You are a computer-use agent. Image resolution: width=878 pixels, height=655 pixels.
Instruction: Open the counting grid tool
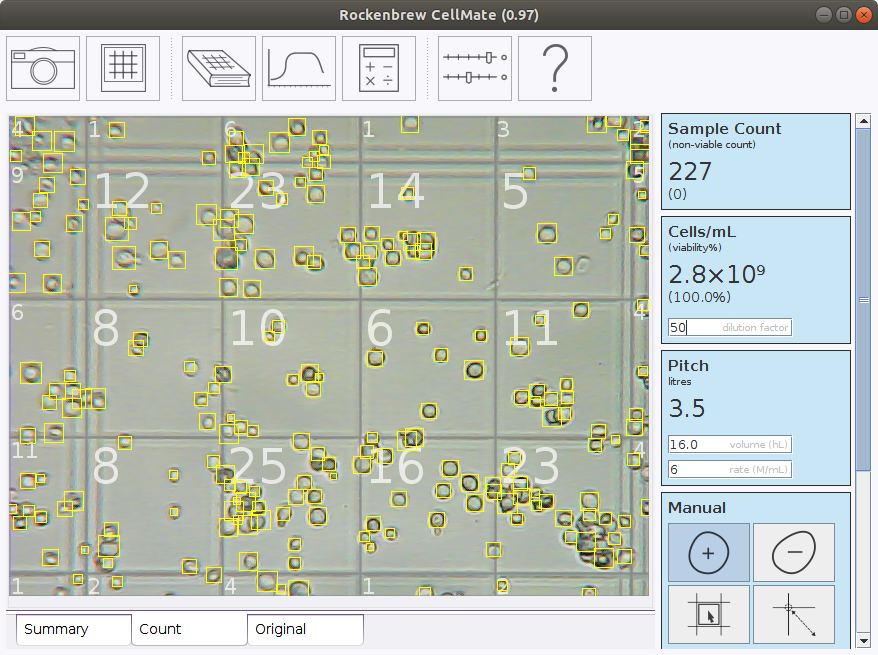click(123, 68)
